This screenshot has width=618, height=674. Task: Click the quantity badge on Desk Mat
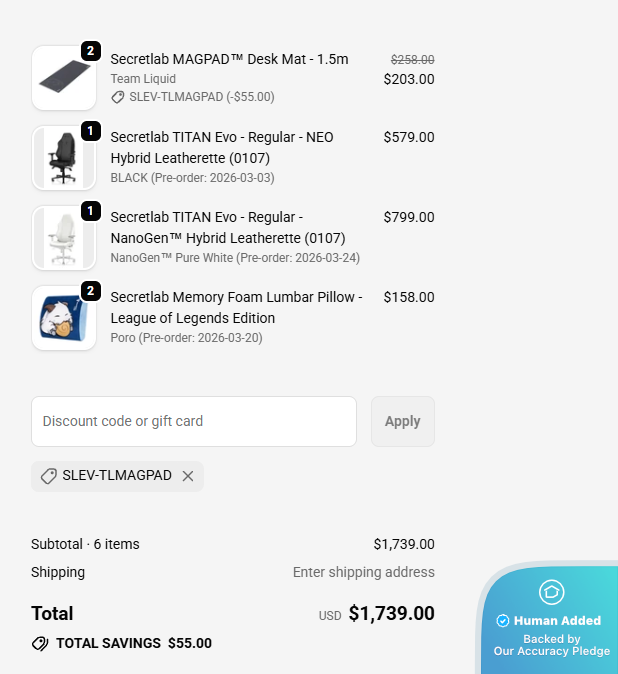(91, 50)
